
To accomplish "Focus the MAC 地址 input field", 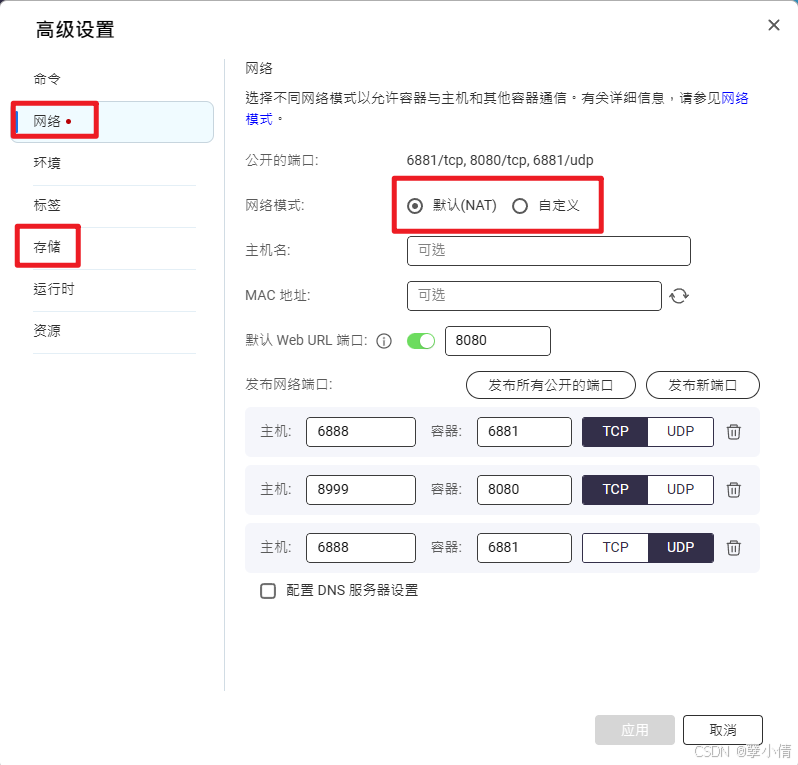I will 534,296.
